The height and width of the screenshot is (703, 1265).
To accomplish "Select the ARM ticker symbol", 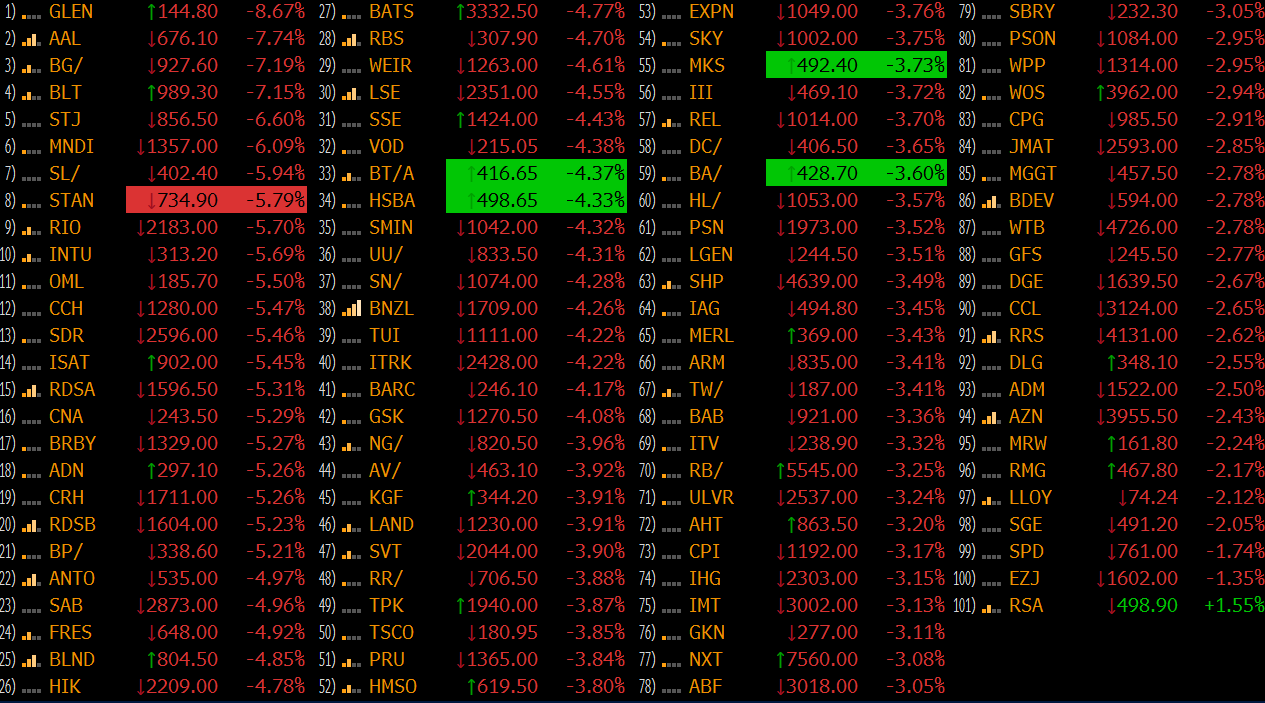I will coord(707,362).
